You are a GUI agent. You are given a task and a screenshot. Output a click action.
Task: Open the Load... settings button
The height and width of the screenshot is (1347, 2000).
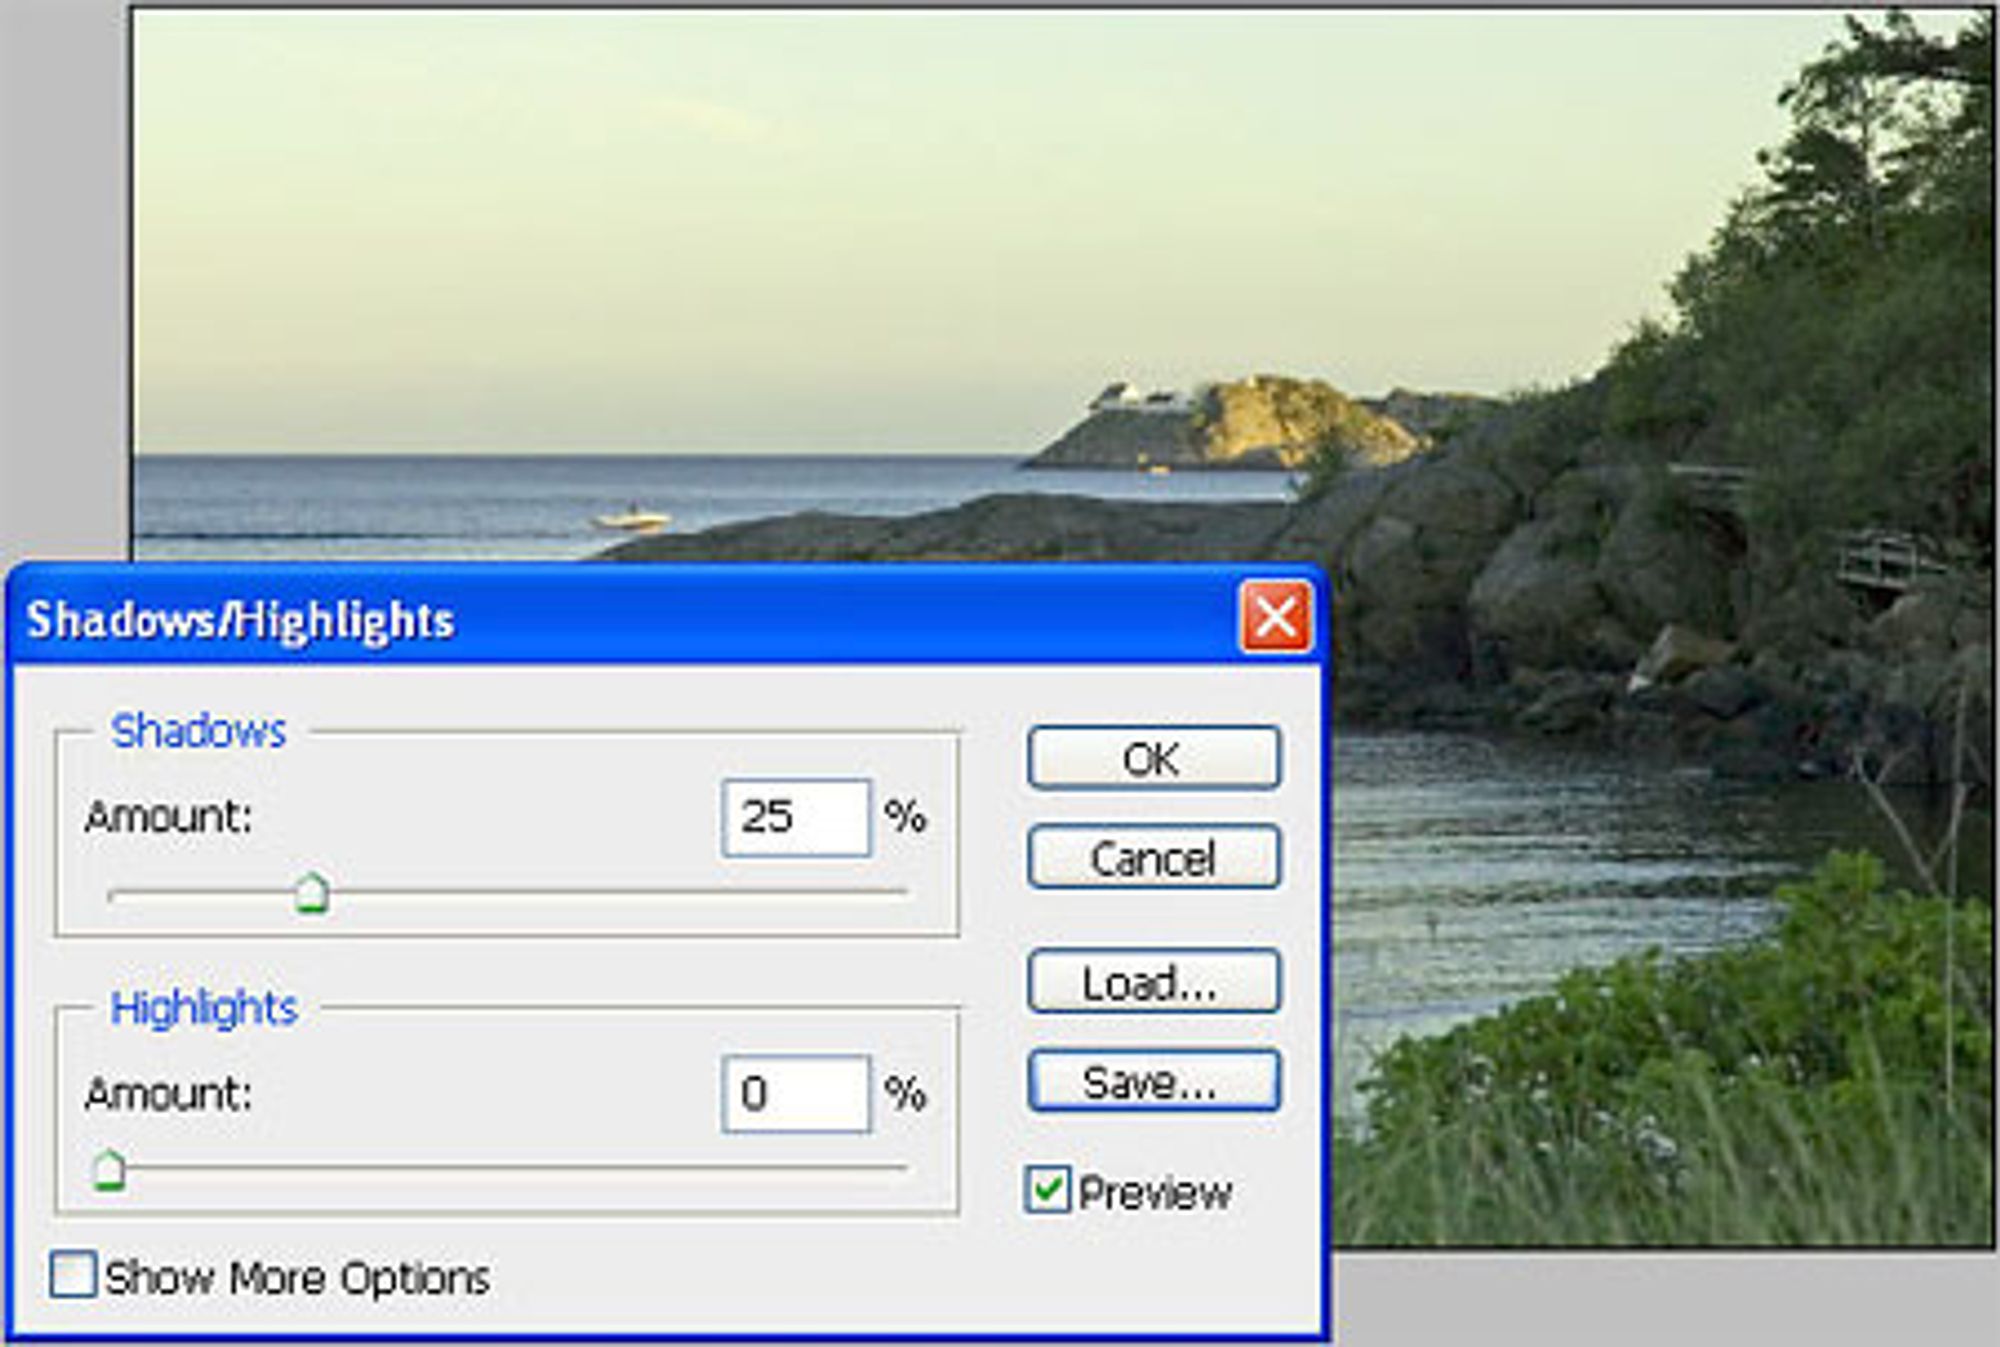[x=1153, y=982]
